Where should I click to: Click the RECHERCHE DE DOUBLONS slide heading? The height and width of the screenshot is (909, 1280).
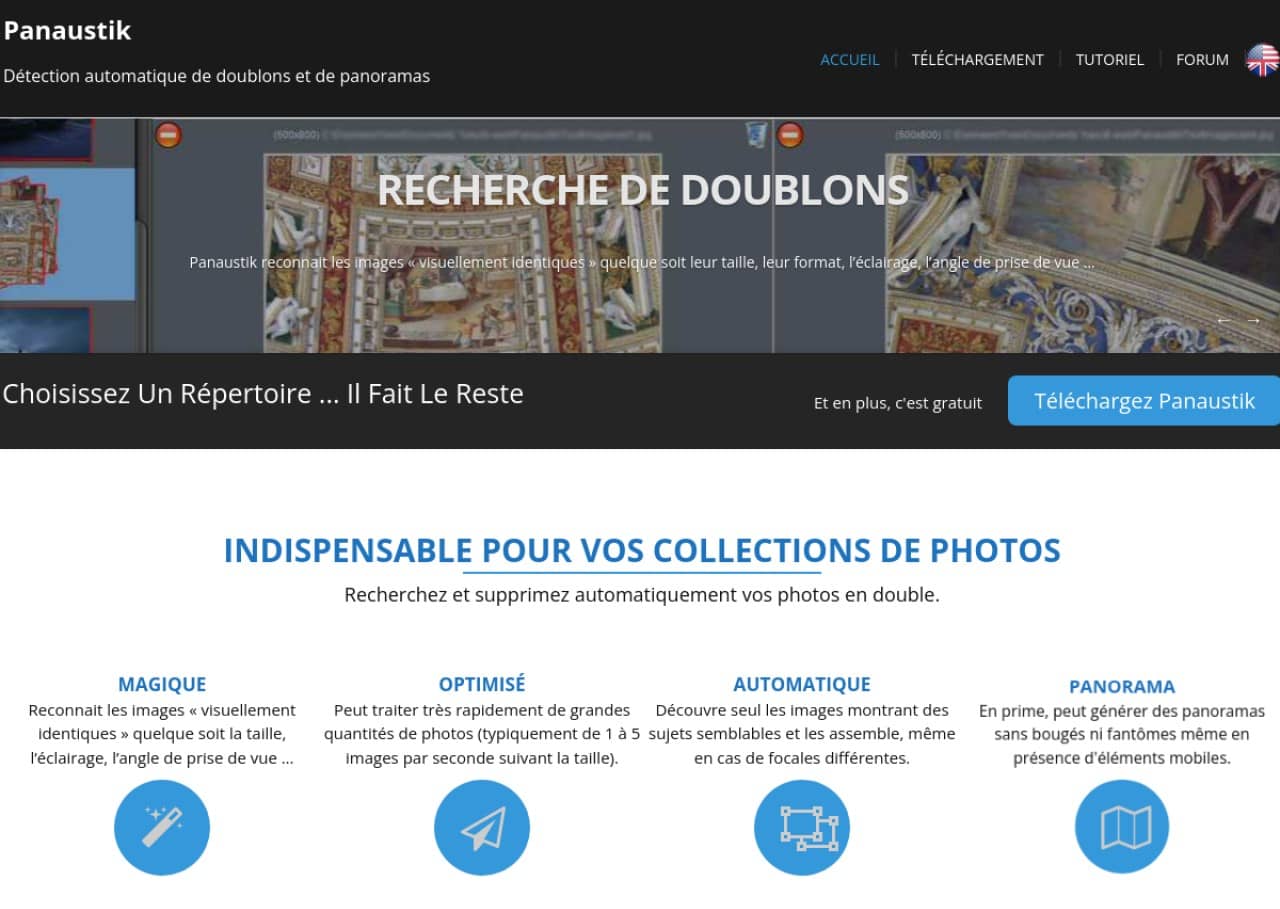click(x=643, y=190)
